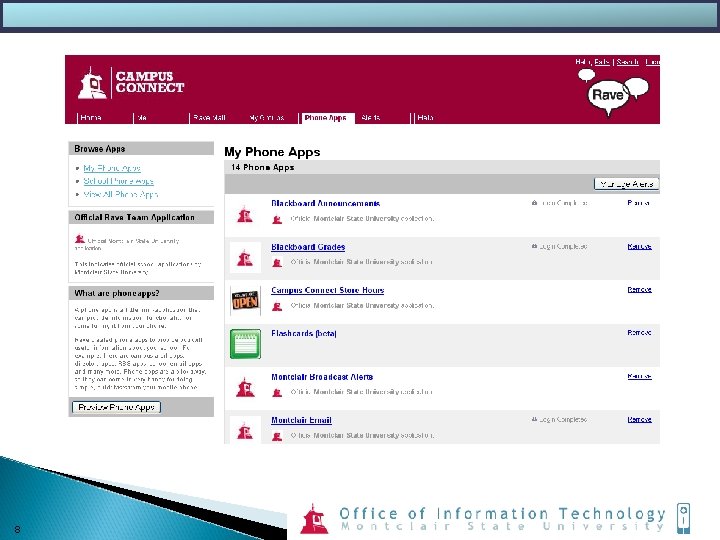The image size is (720, 540).
Task: Click the green Flashcards notepad icon
Action: (245, 344)
